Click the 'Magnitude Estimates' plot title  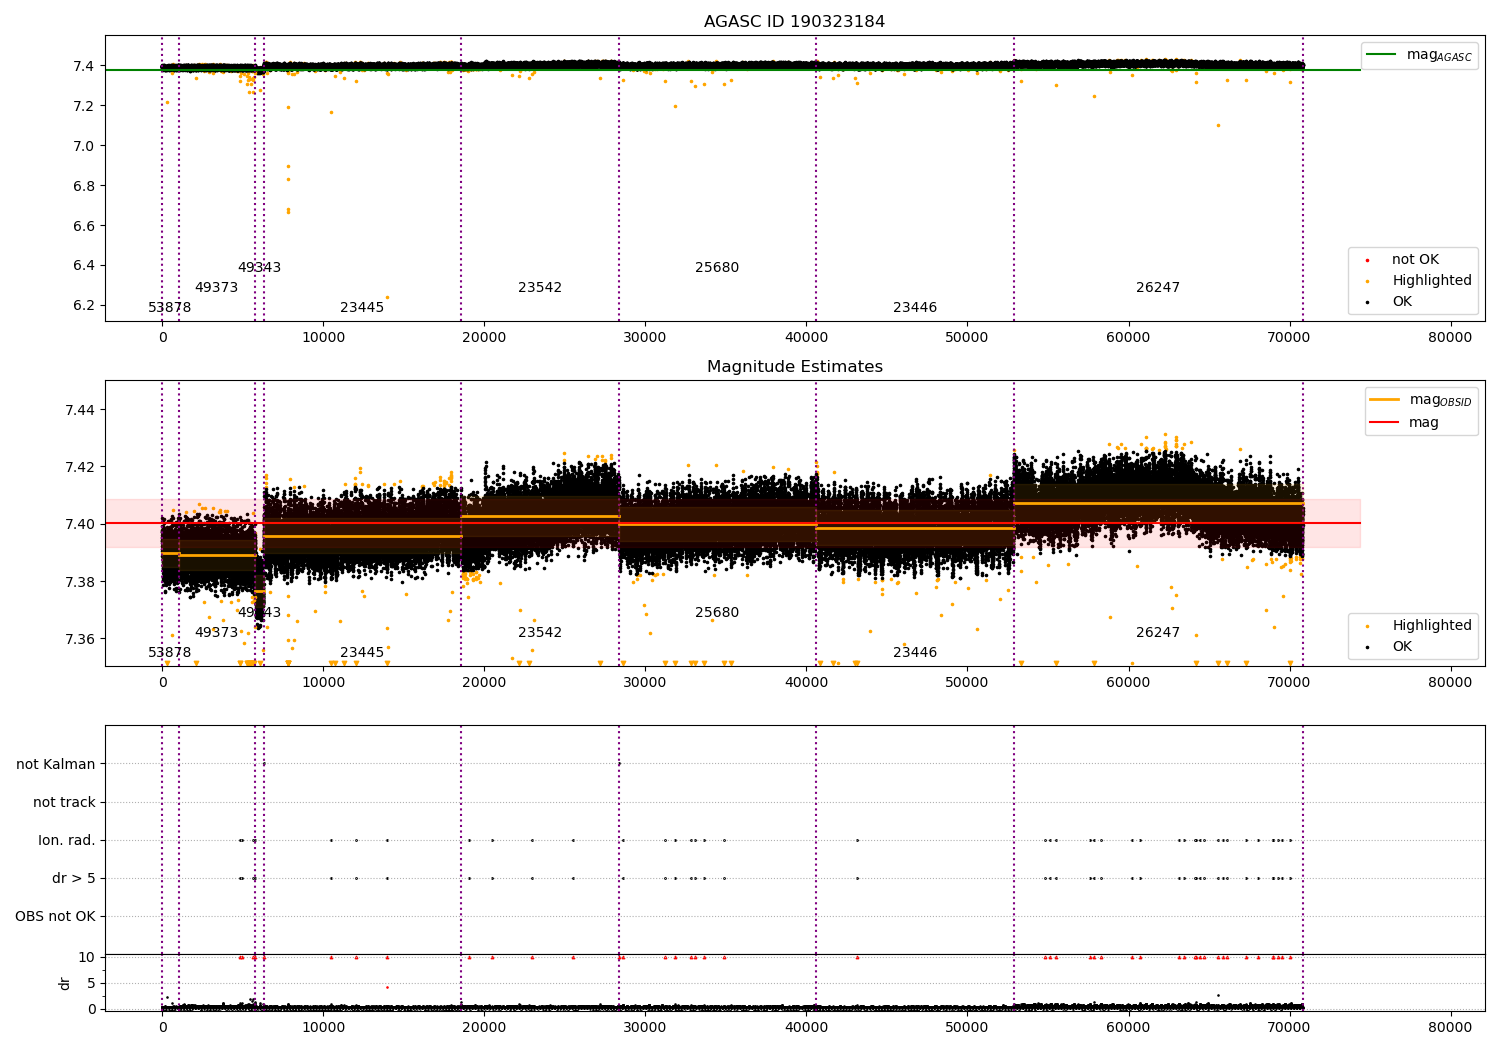point(794,367)
